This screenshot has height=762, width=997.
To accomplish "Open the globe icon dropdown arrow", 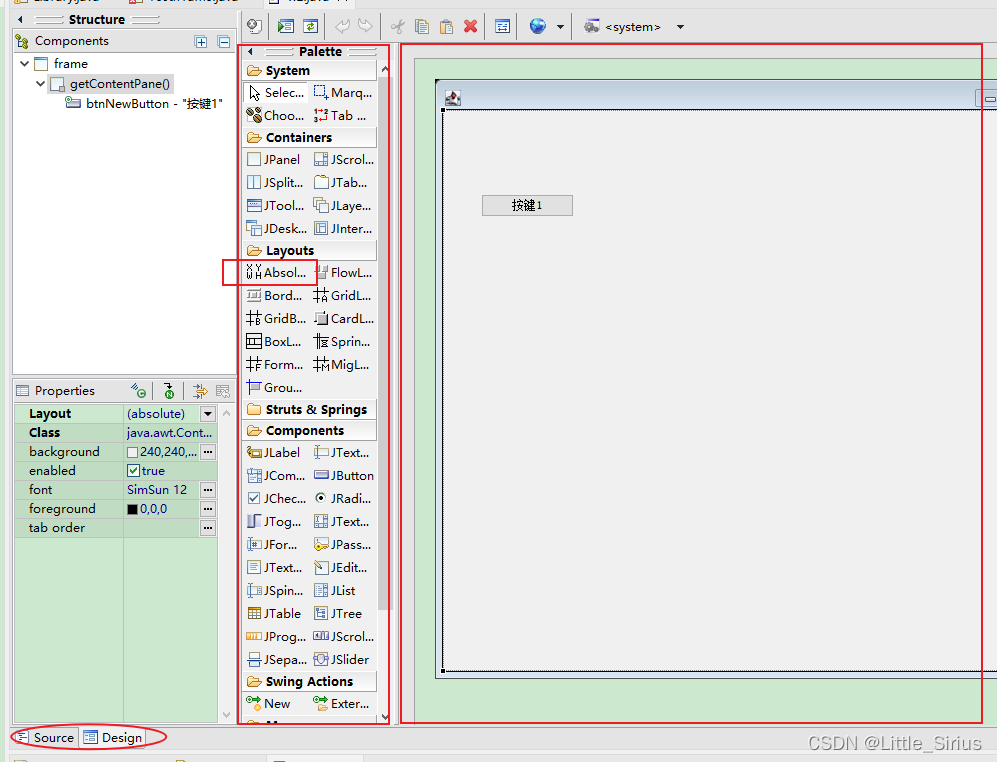I will [560, 27].
